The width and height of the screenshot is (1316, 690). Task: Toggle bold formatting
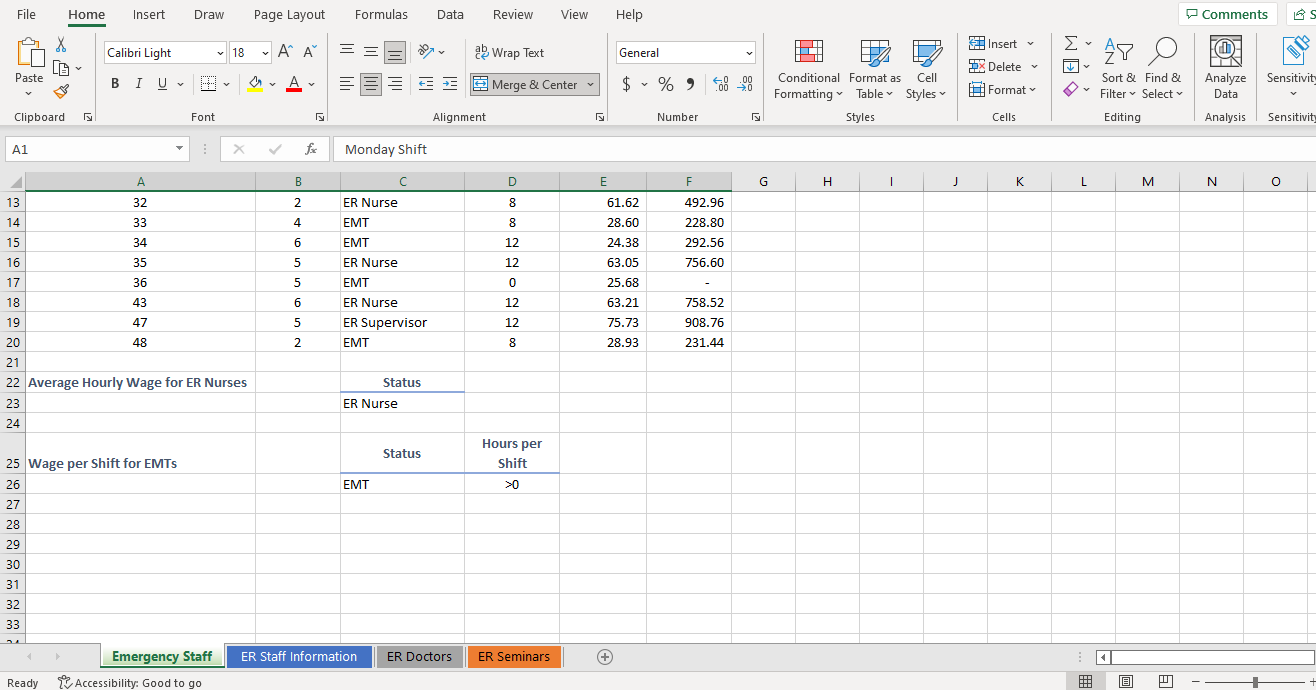click(114, 83)
